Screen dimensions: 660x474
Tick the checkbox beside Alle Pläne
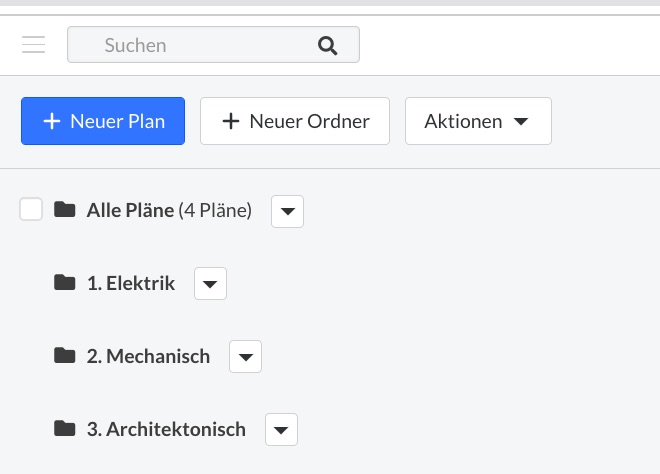(x=31, y=209)
